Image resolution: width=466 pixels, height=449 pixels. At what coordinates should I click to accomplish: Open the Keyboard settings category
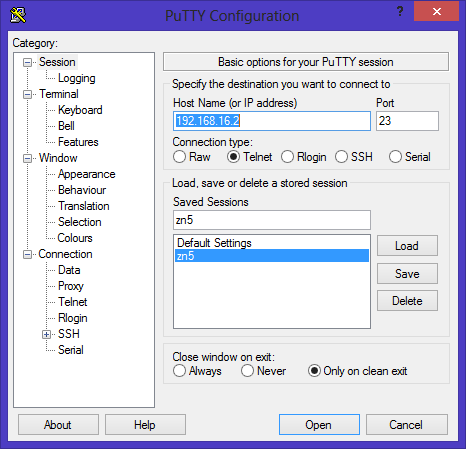click(x=80, y=110)
